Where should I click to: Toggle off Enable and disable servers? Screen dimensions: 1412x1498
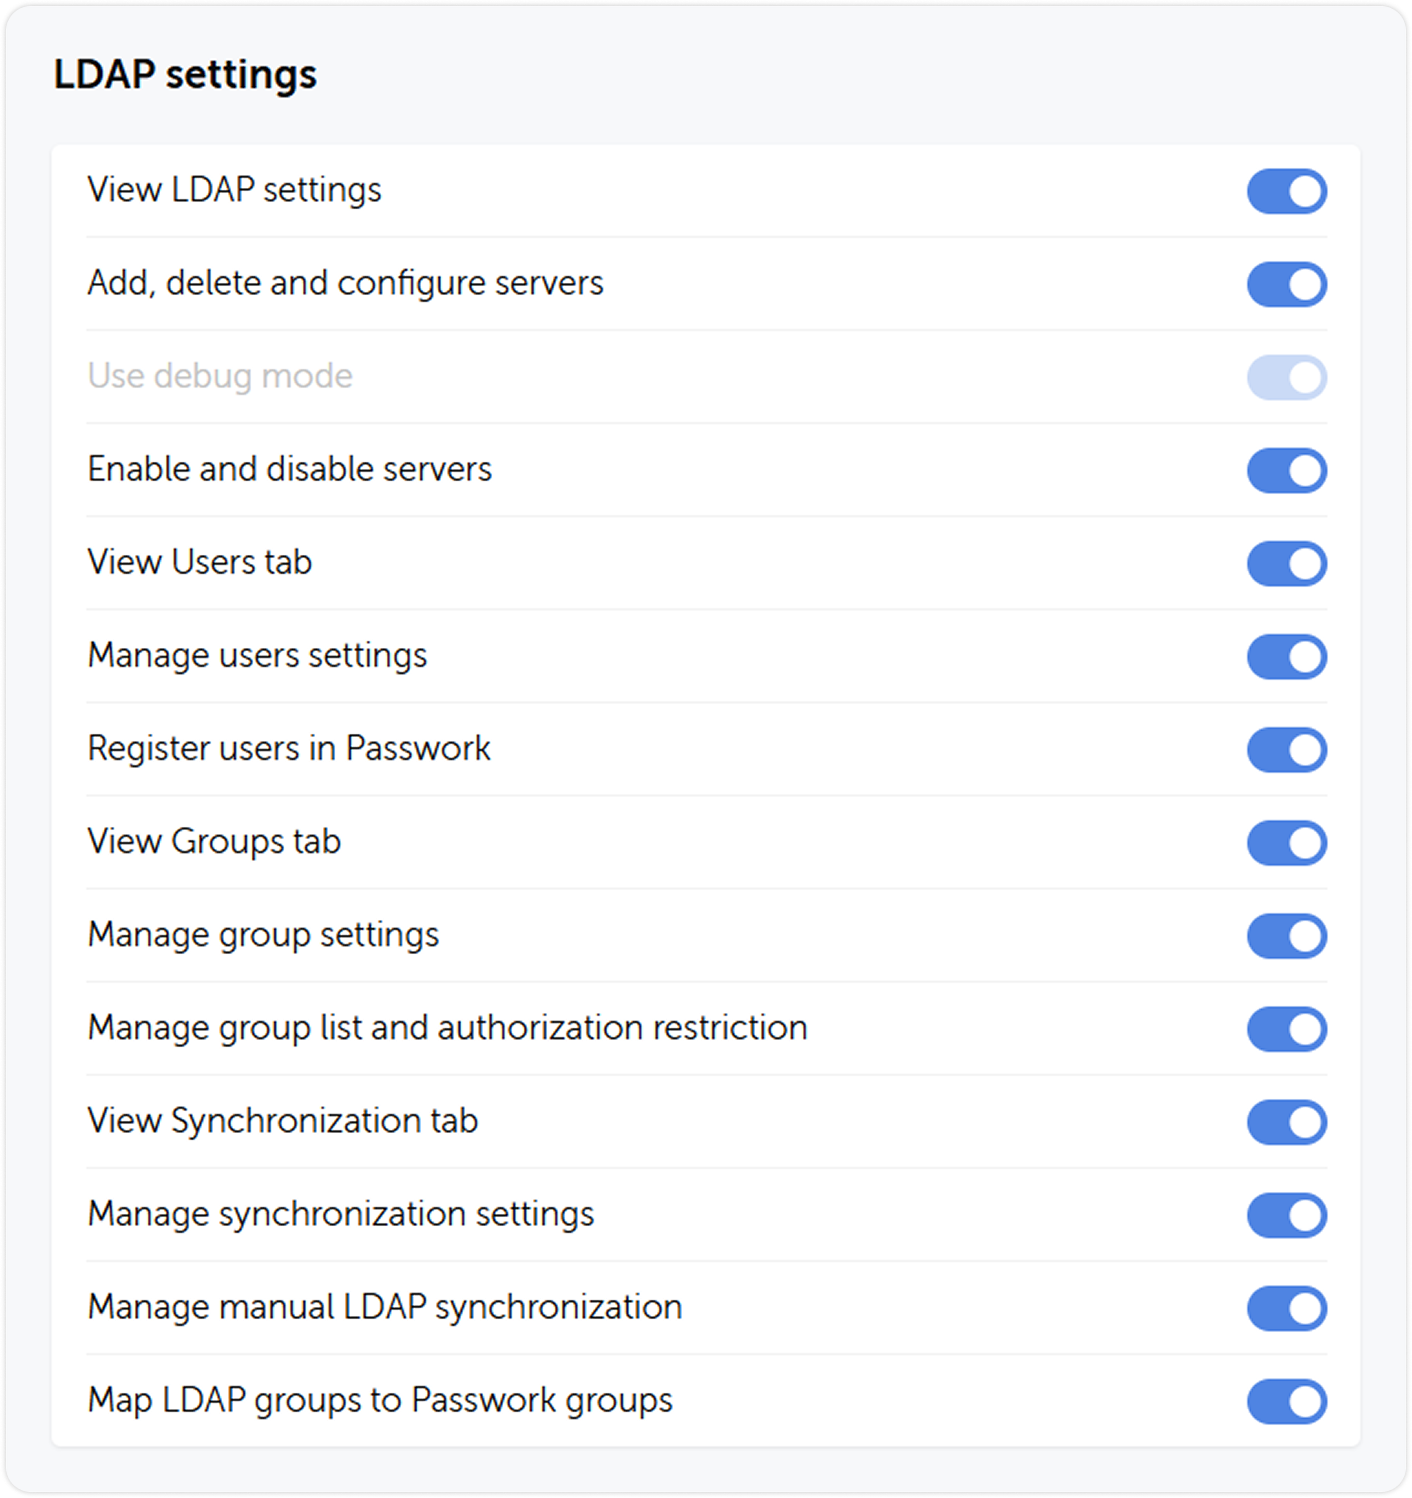[1287, 470]
